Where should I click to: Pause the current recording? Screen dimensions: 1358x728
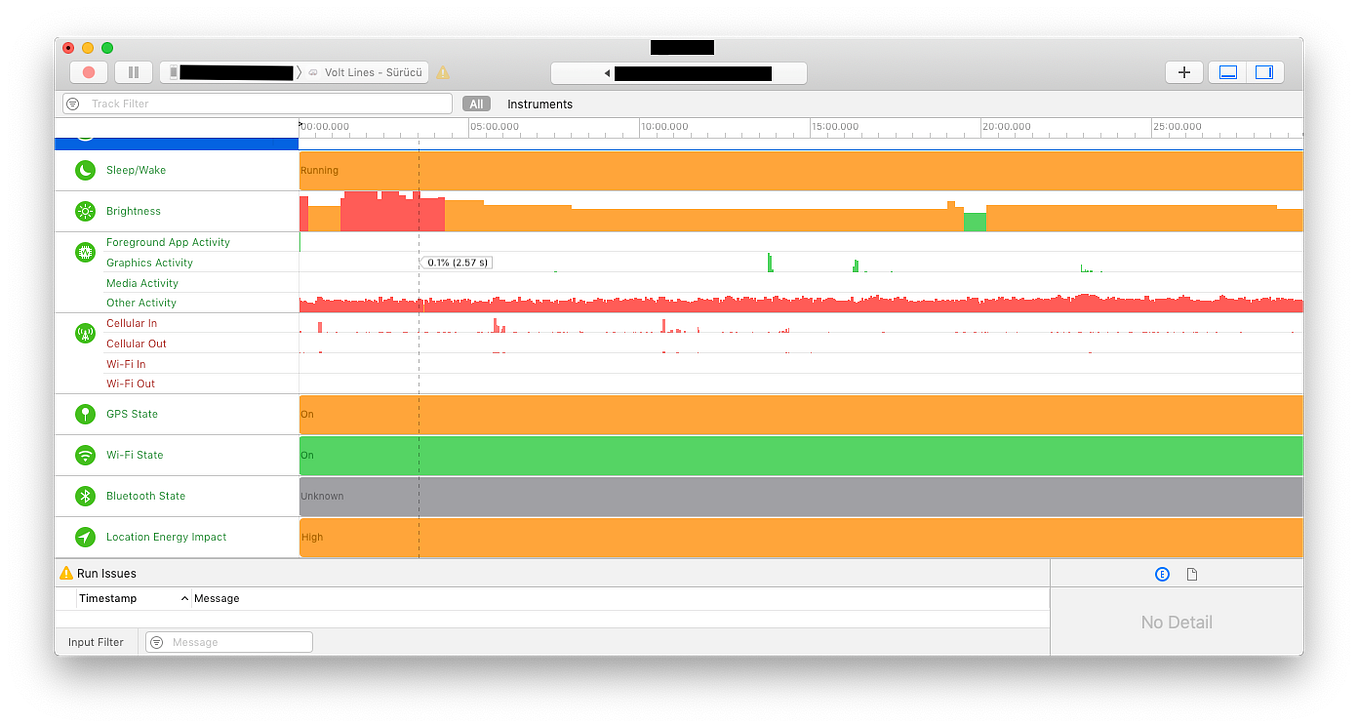click(133, 72)
